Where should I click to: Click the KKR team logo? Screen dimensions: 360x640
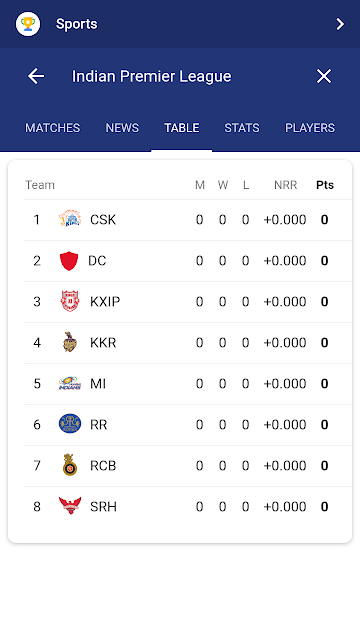[70, 342]
